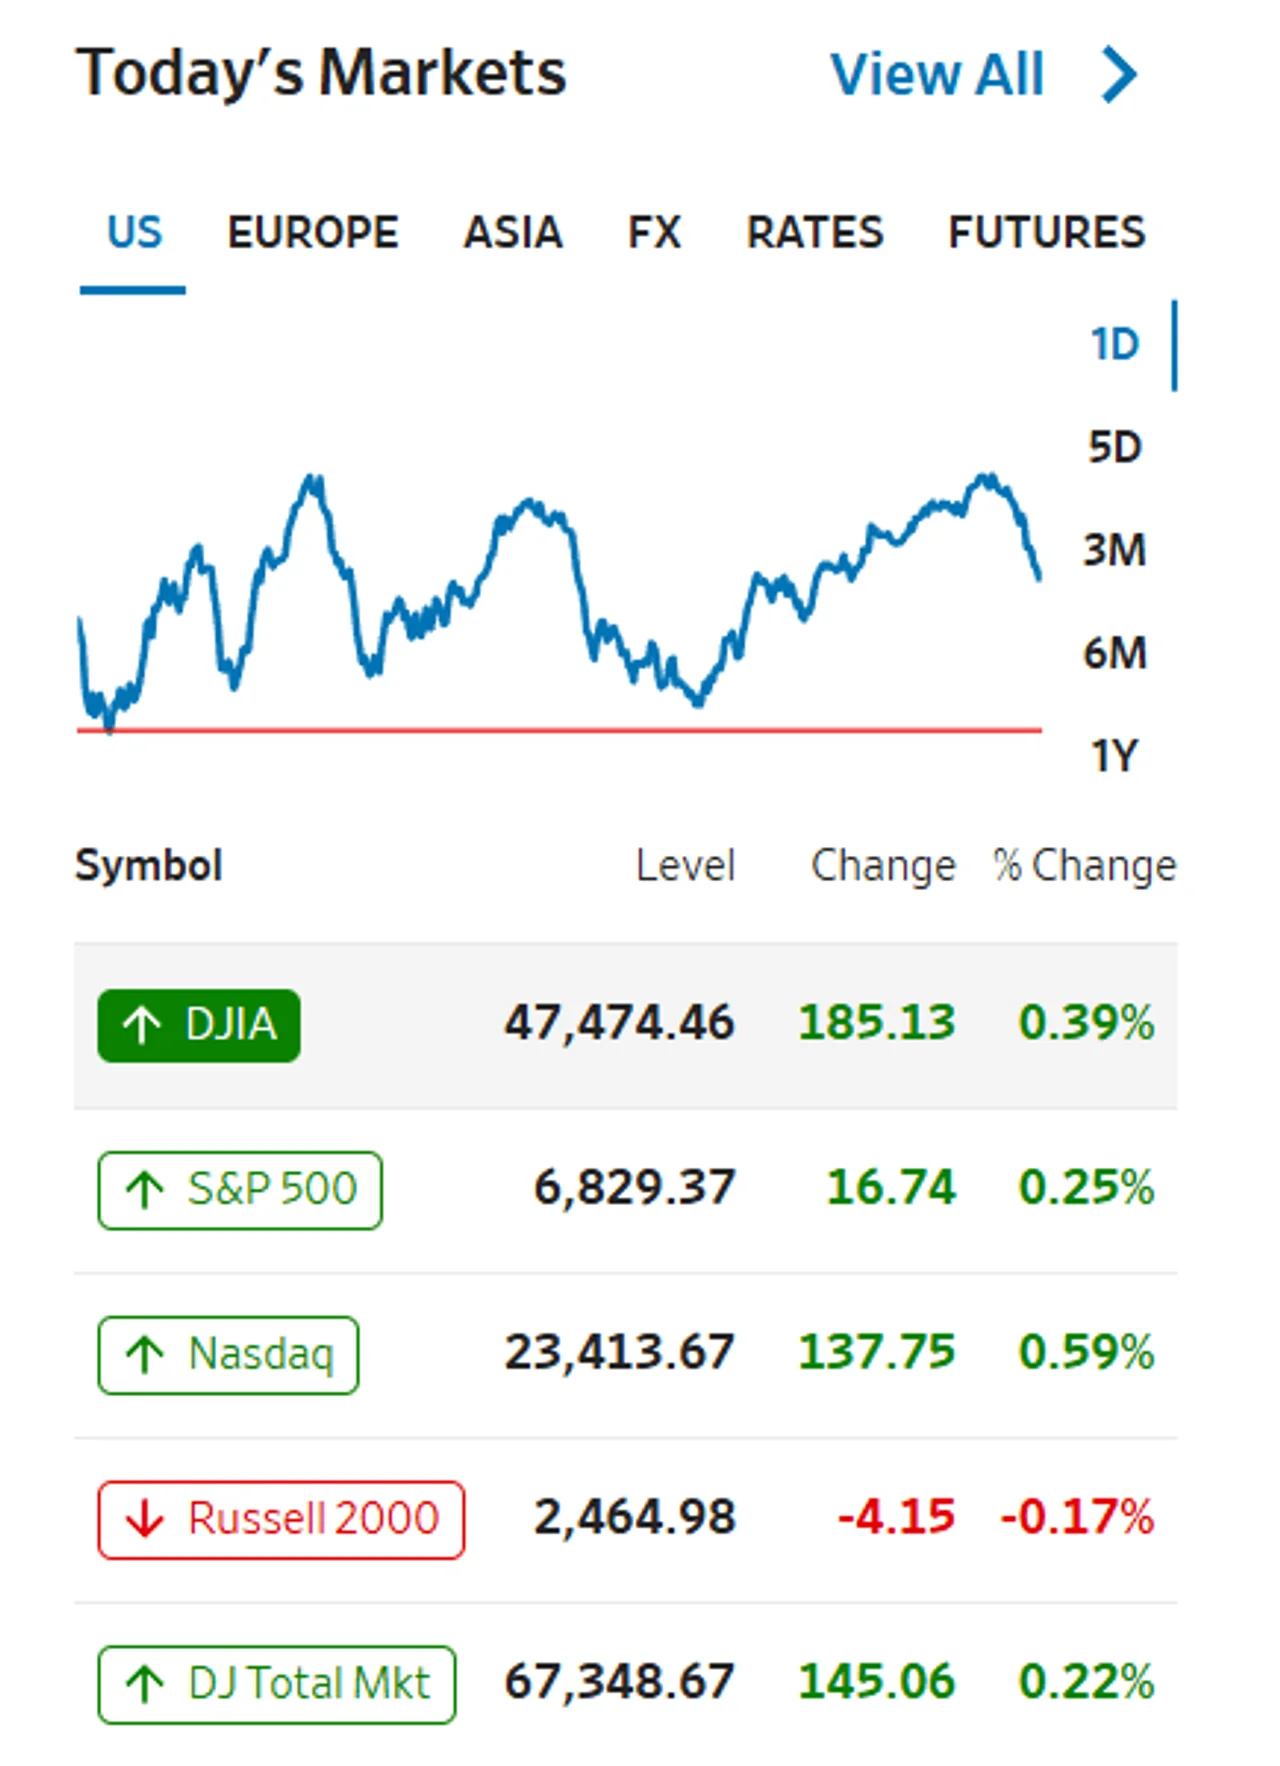The height and width of the screenshot is (1766, 1280).
Task: Select the RATES tab
Action: tap(815, 233)
